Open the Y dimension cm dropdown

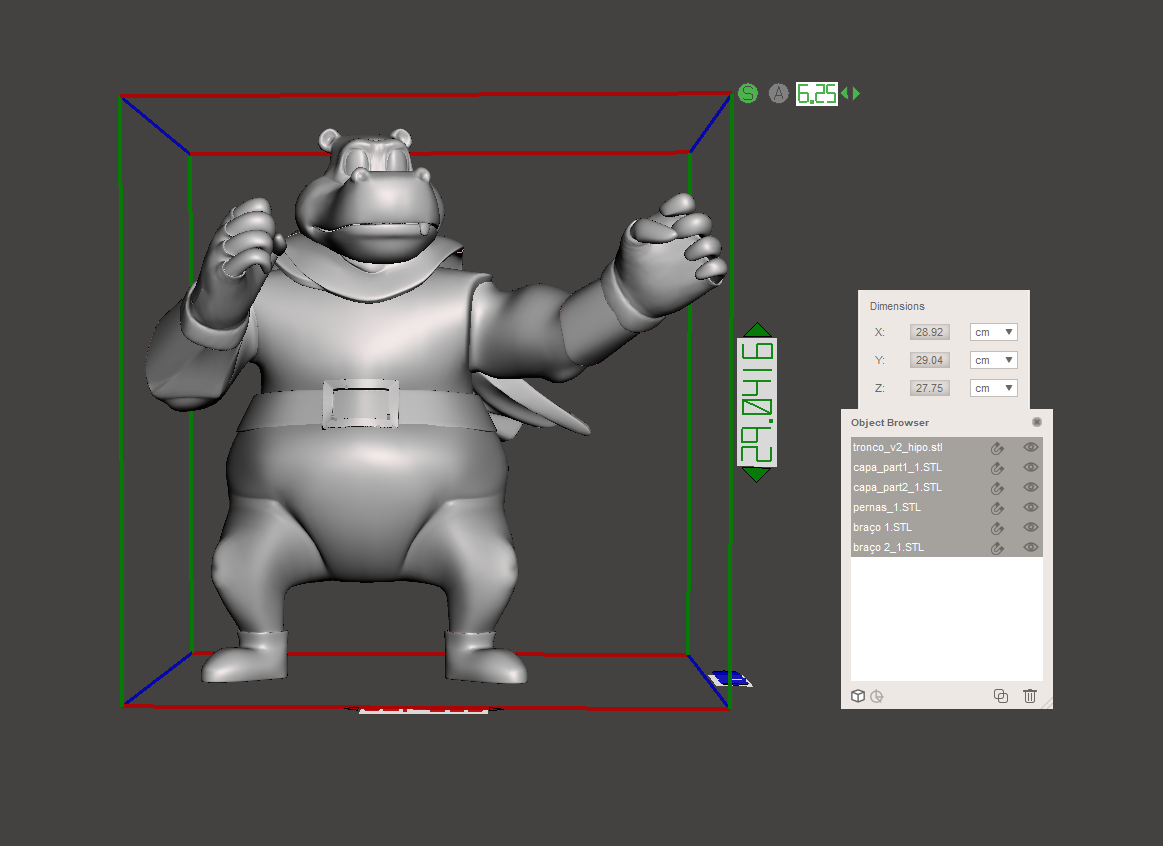pos(993,359)
